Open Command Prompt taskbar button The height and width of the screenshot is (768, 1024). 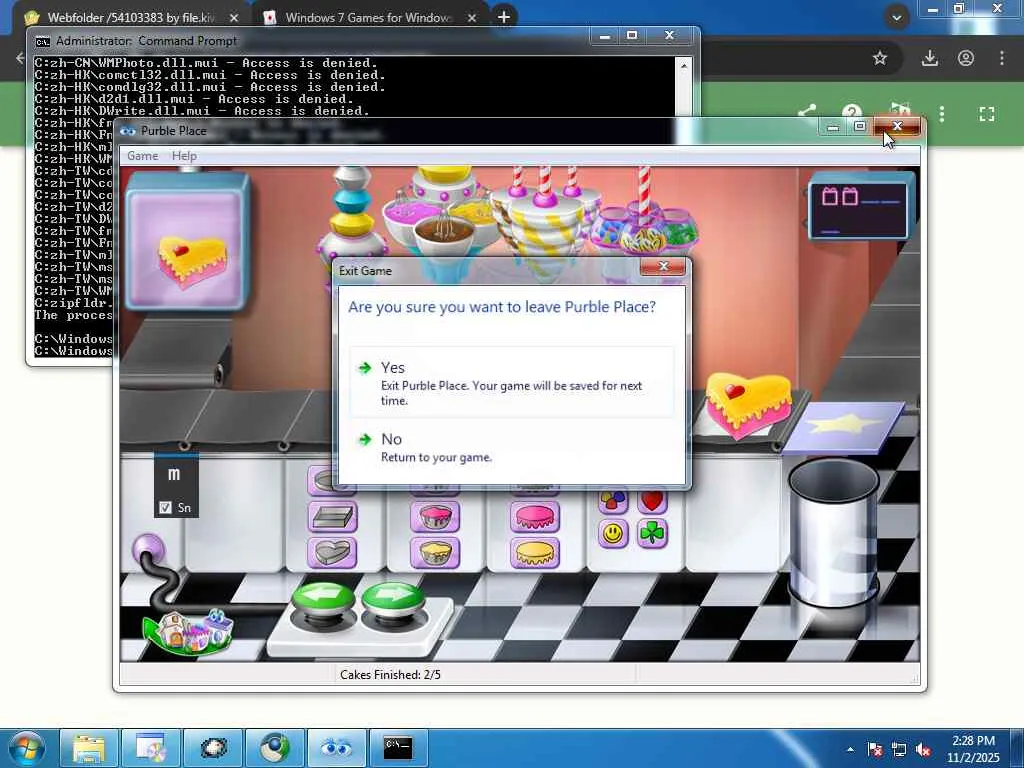[398, 748]
